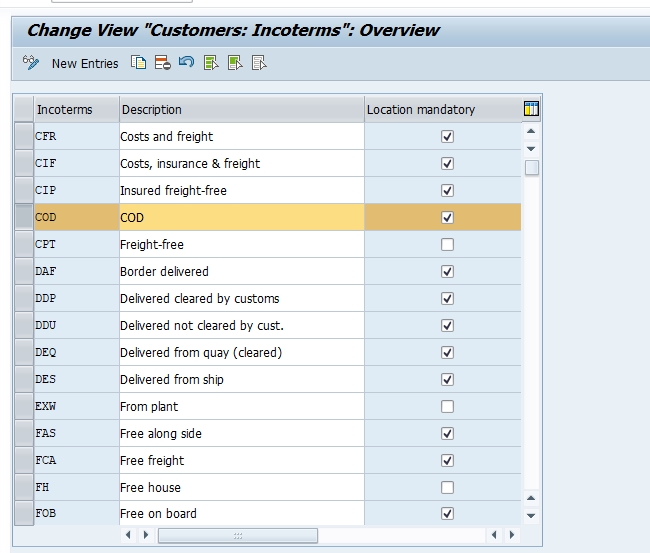Click the 'Costs, insurance & freight' description
Screen dimensions: 650x553
(x=242, y=163)
